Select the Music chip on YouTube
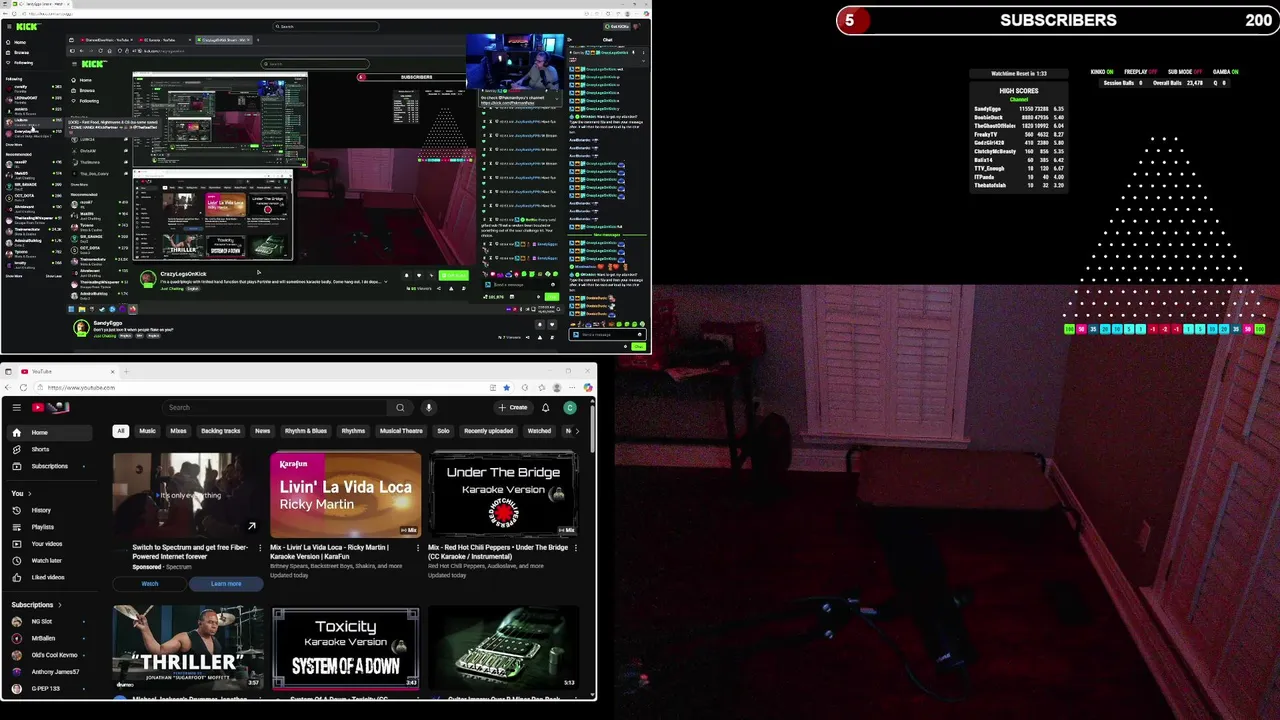 [147, 431]
